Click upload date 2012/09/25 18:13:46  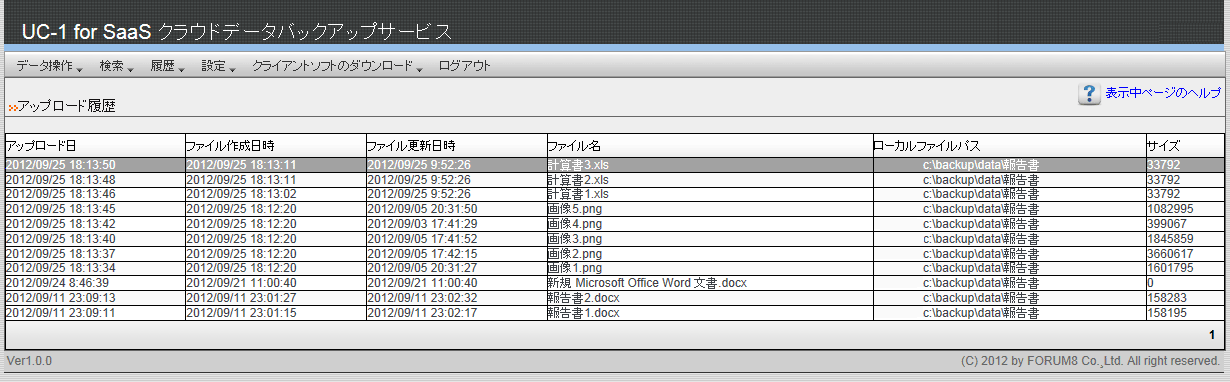[61, 194]
